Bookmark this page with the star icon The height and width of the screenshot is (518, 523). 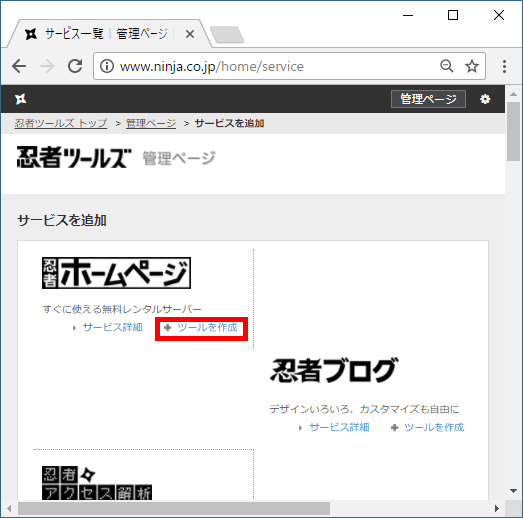point(472,66)
